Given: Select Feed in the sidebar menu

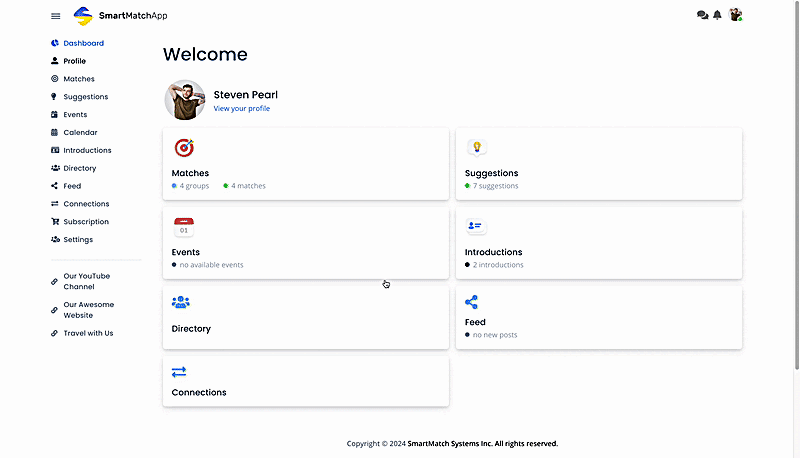Looking at the screenshot, I should (72, 186).
